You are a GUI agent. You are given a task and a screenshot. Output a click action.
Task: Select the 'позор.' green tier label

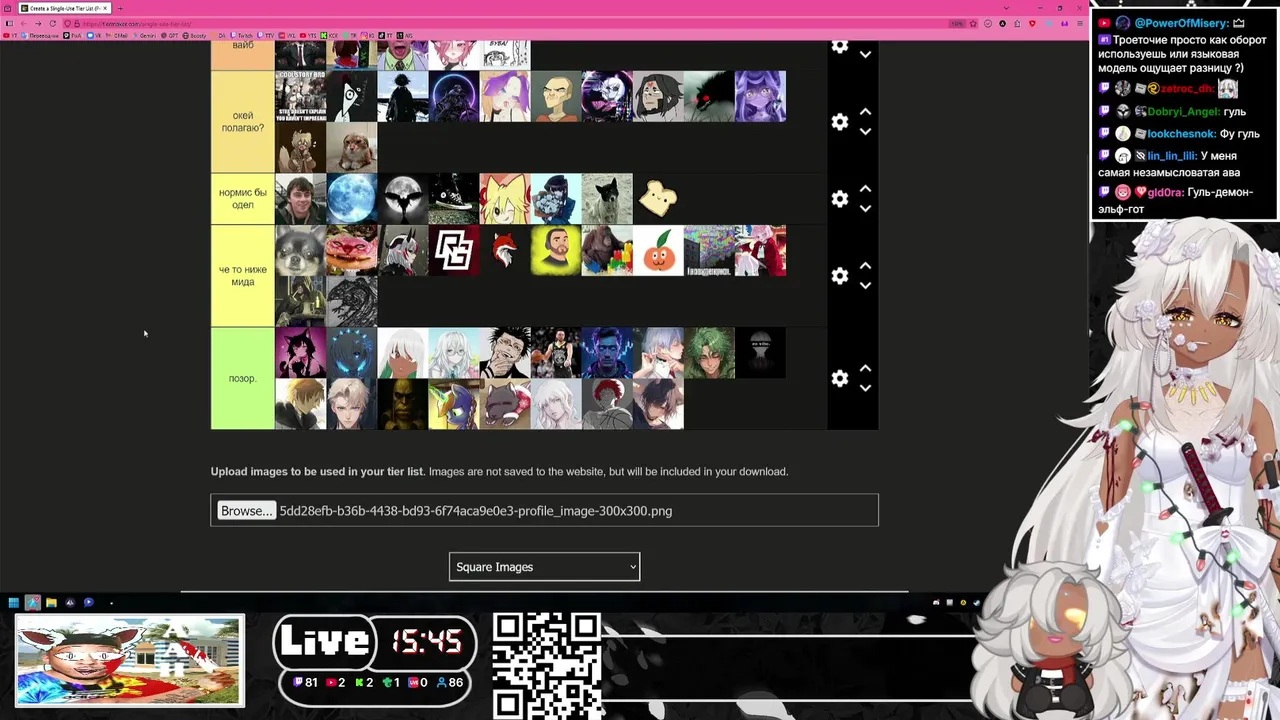click(x=242, y=378)
